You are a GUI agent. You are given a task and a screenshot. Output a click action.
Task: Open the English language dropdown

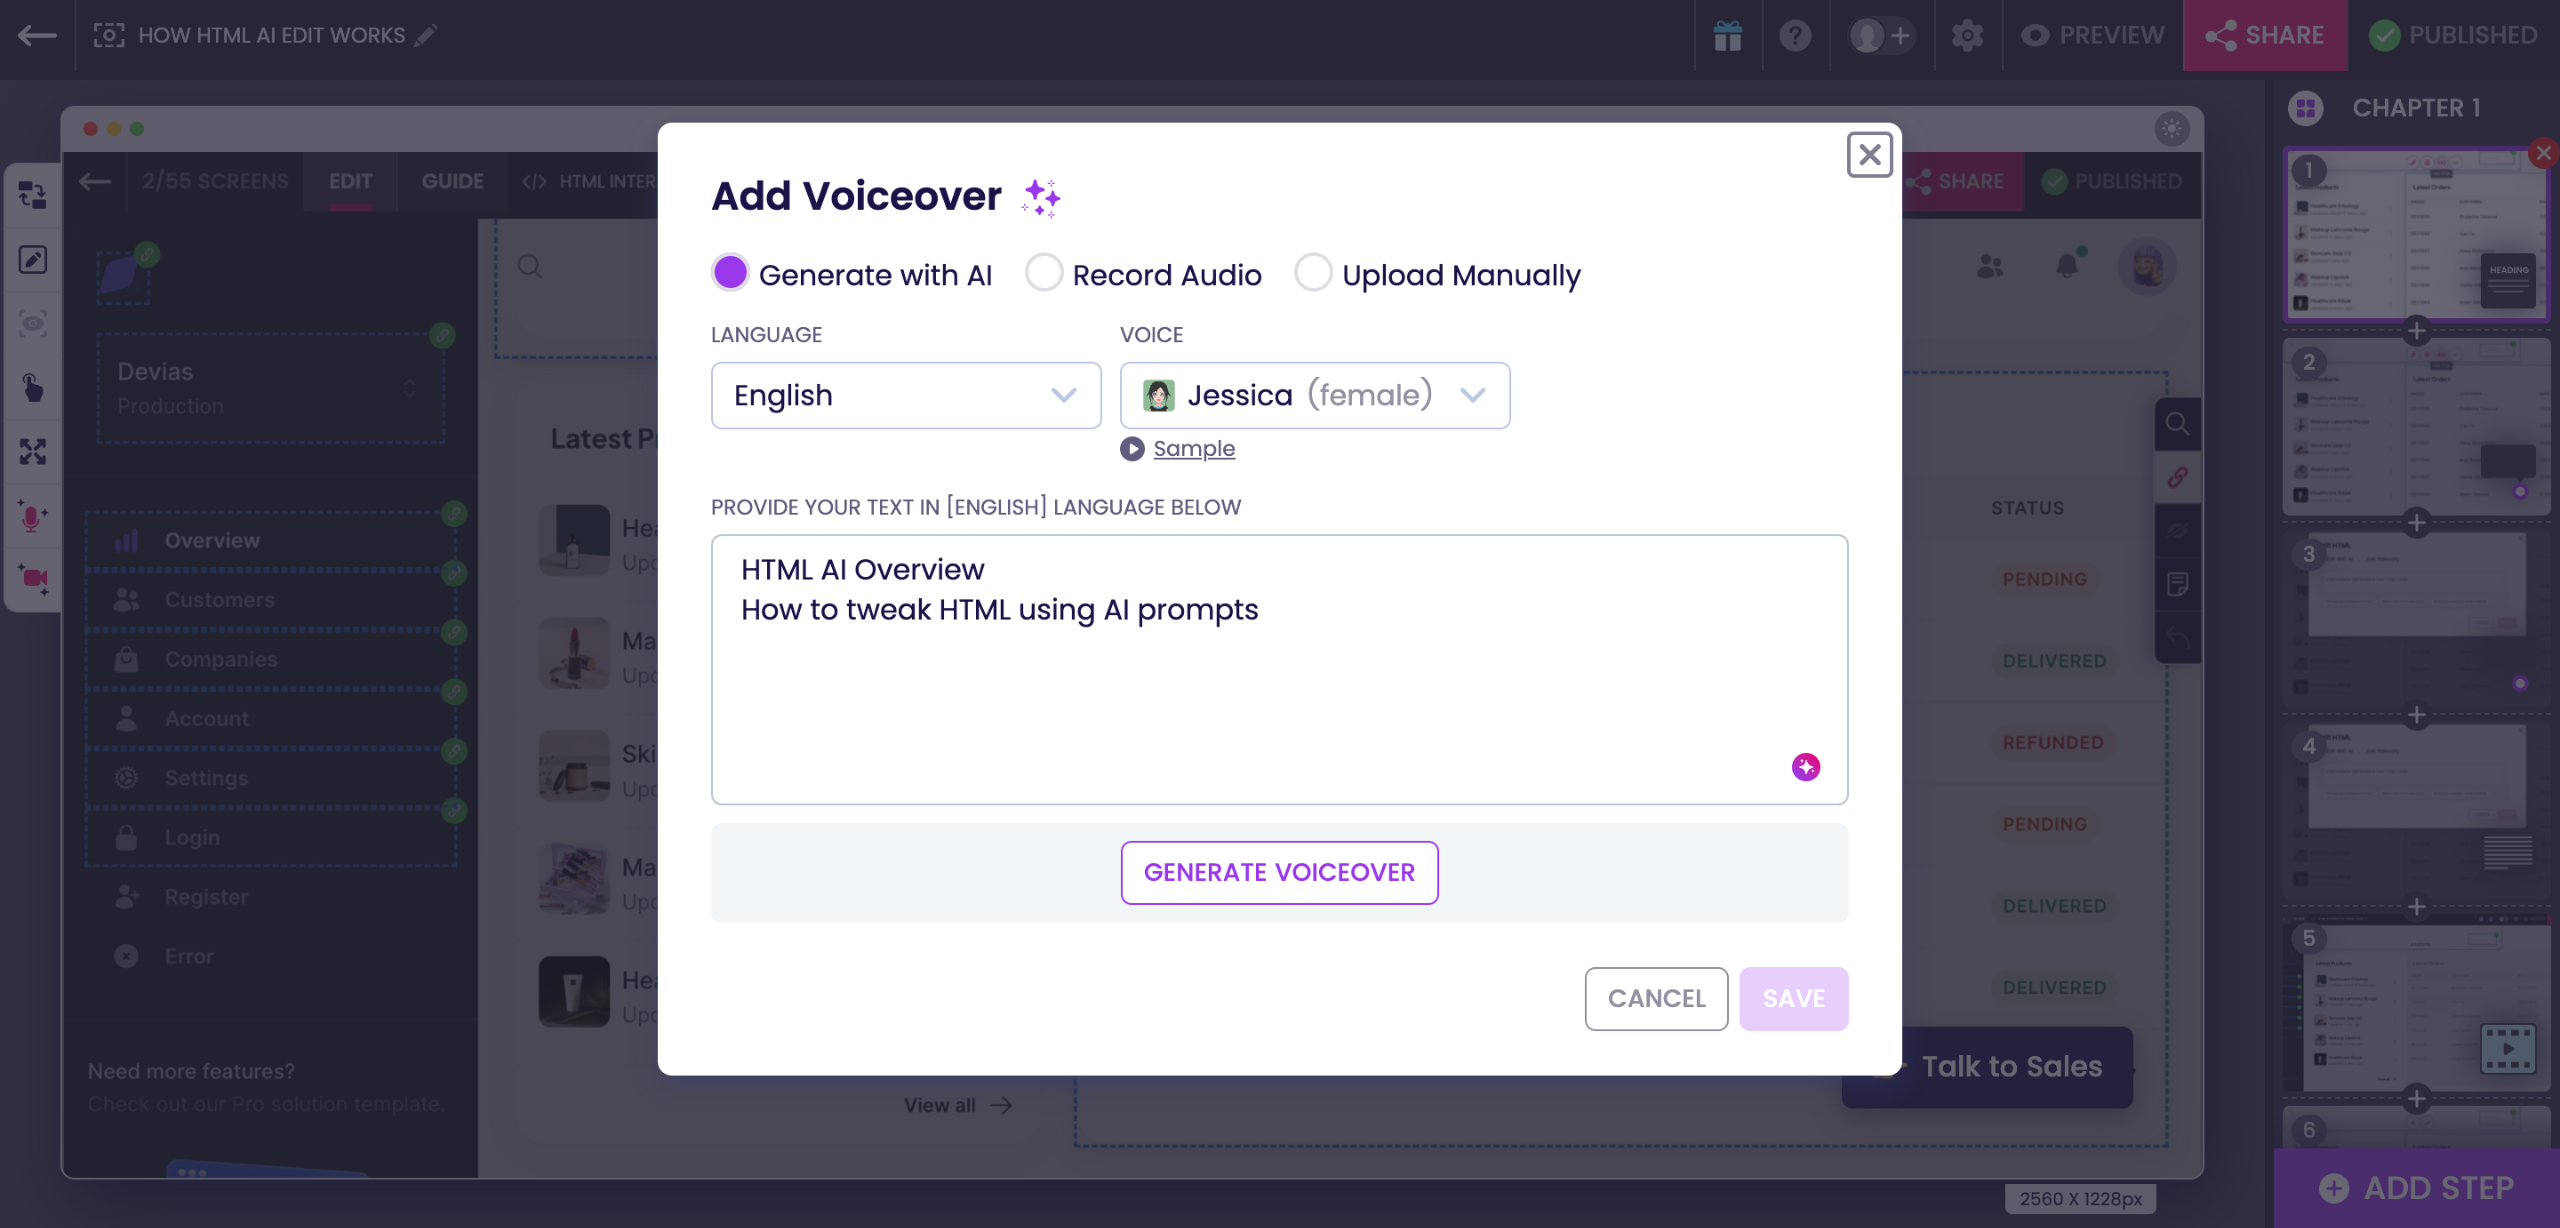[905, 396]
